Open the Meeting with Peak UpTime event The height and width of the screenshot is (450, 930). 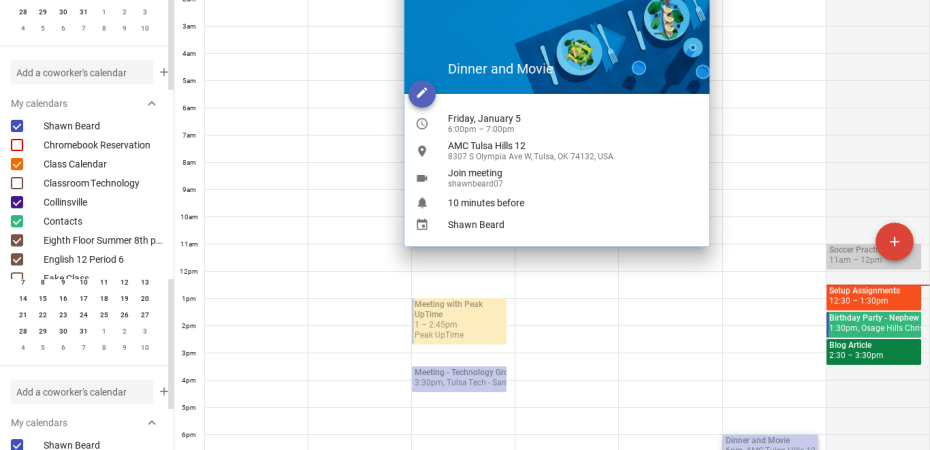459,320
